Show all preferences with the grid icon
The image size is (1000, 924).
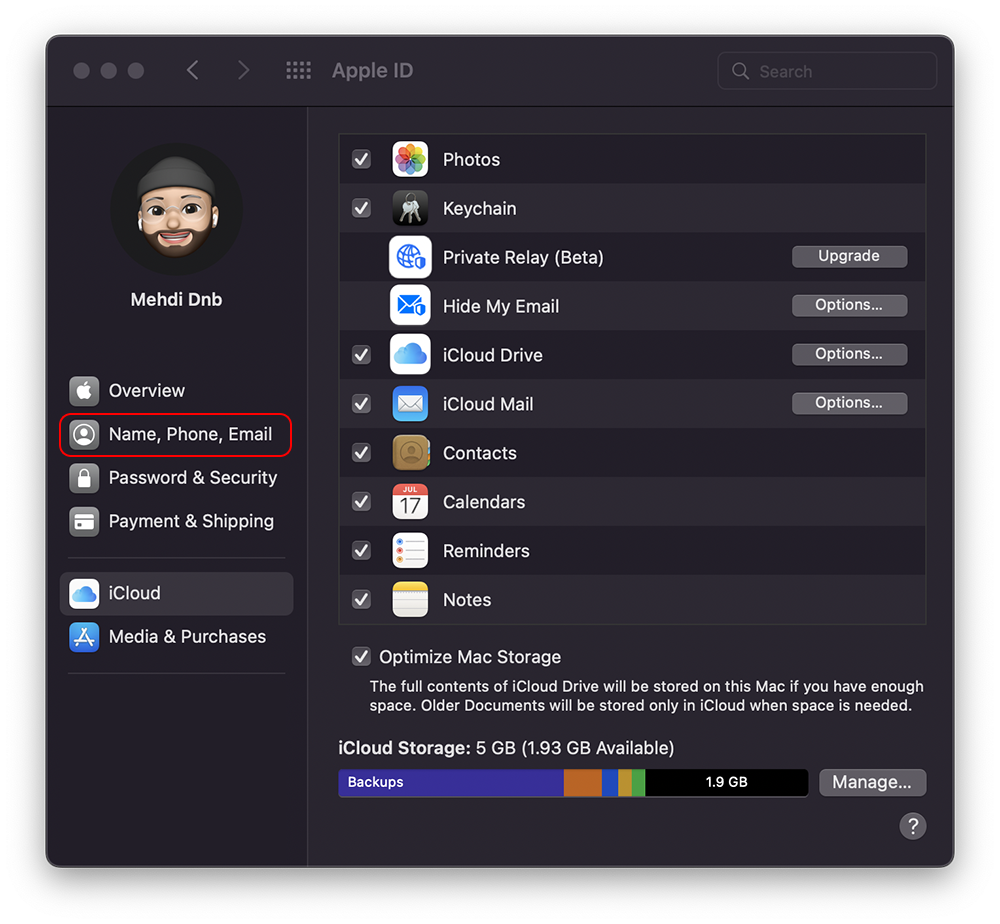(298, 70)
